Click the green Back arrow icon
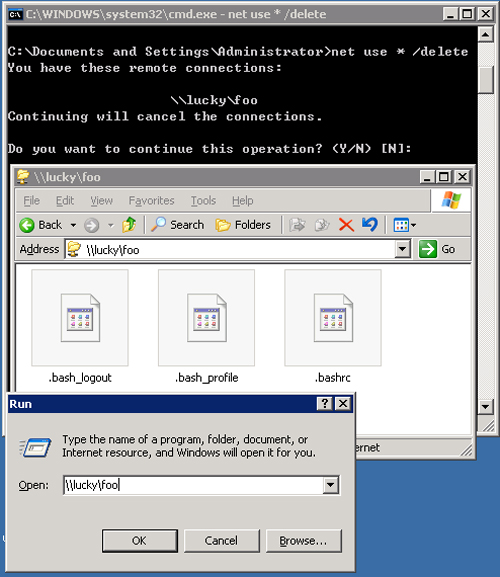500x577 pixels. click(27, 225)
